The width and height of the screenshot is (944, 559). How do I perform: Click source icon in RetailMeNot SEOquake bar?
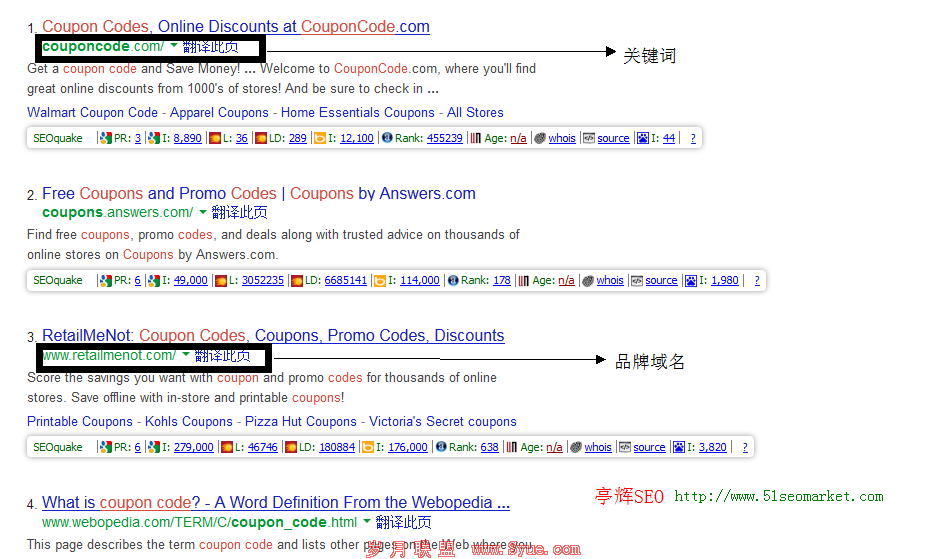coord(625,447)
